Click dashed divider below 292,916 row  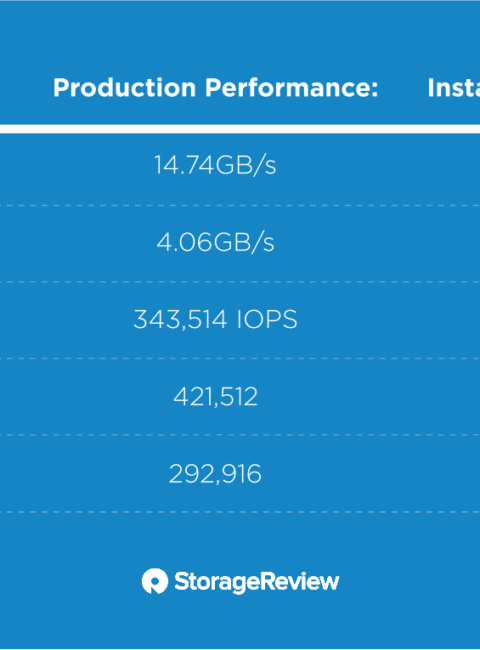pos(240,512)
